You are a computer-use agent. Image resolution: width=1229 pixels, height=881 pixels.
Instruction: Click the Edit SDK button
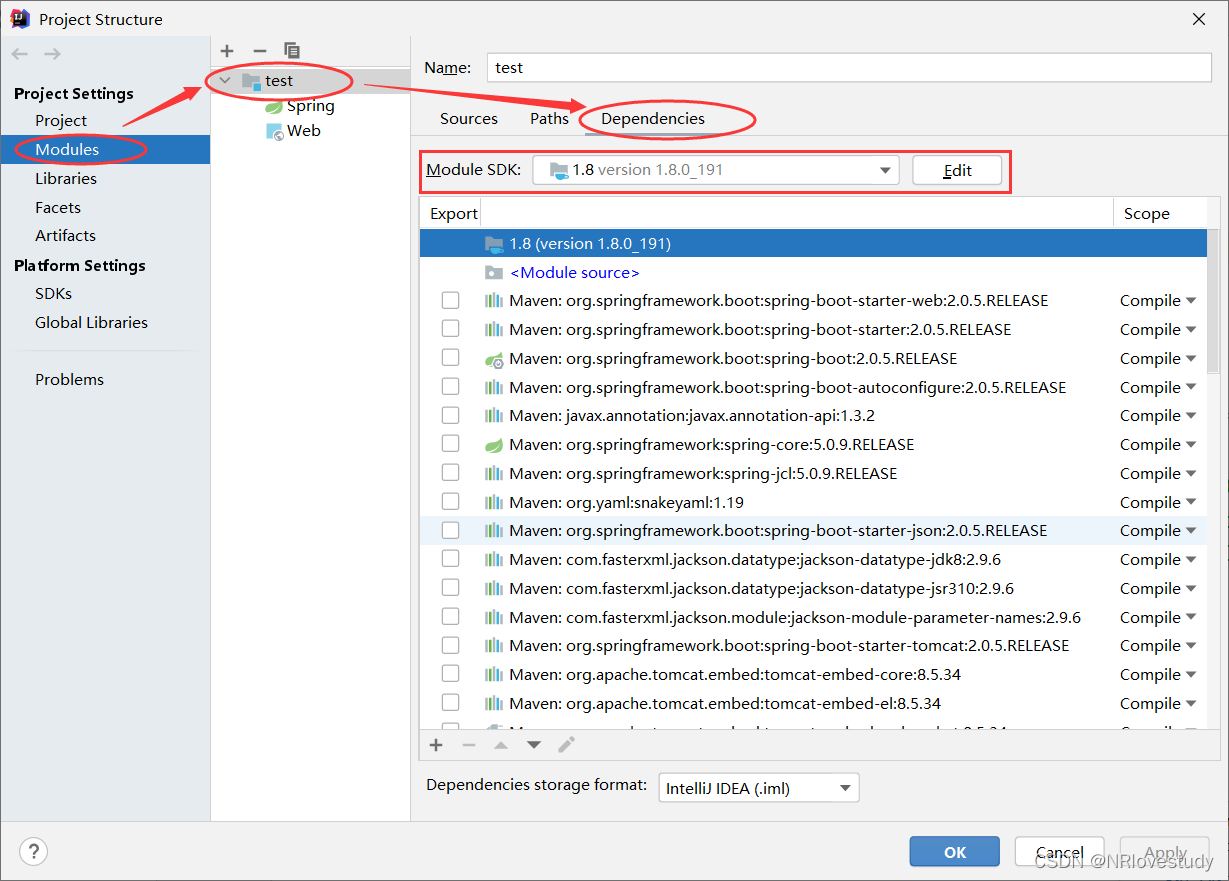(x=957, y=170)
